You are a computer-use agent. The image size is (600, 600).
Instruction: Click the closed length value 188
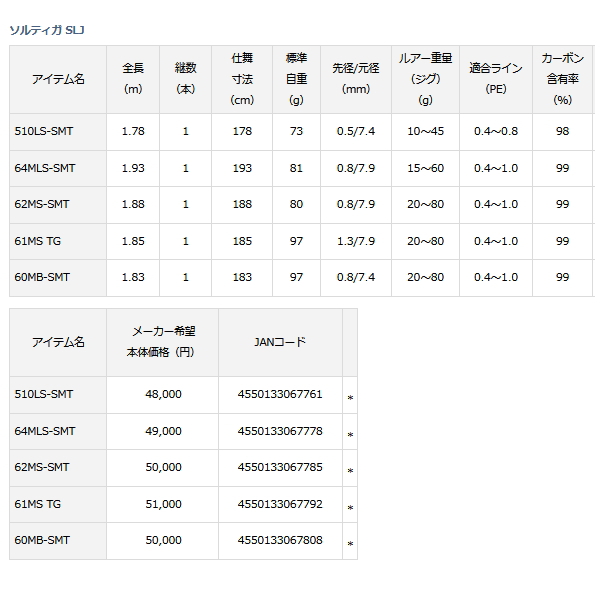(x=242, y=204)
